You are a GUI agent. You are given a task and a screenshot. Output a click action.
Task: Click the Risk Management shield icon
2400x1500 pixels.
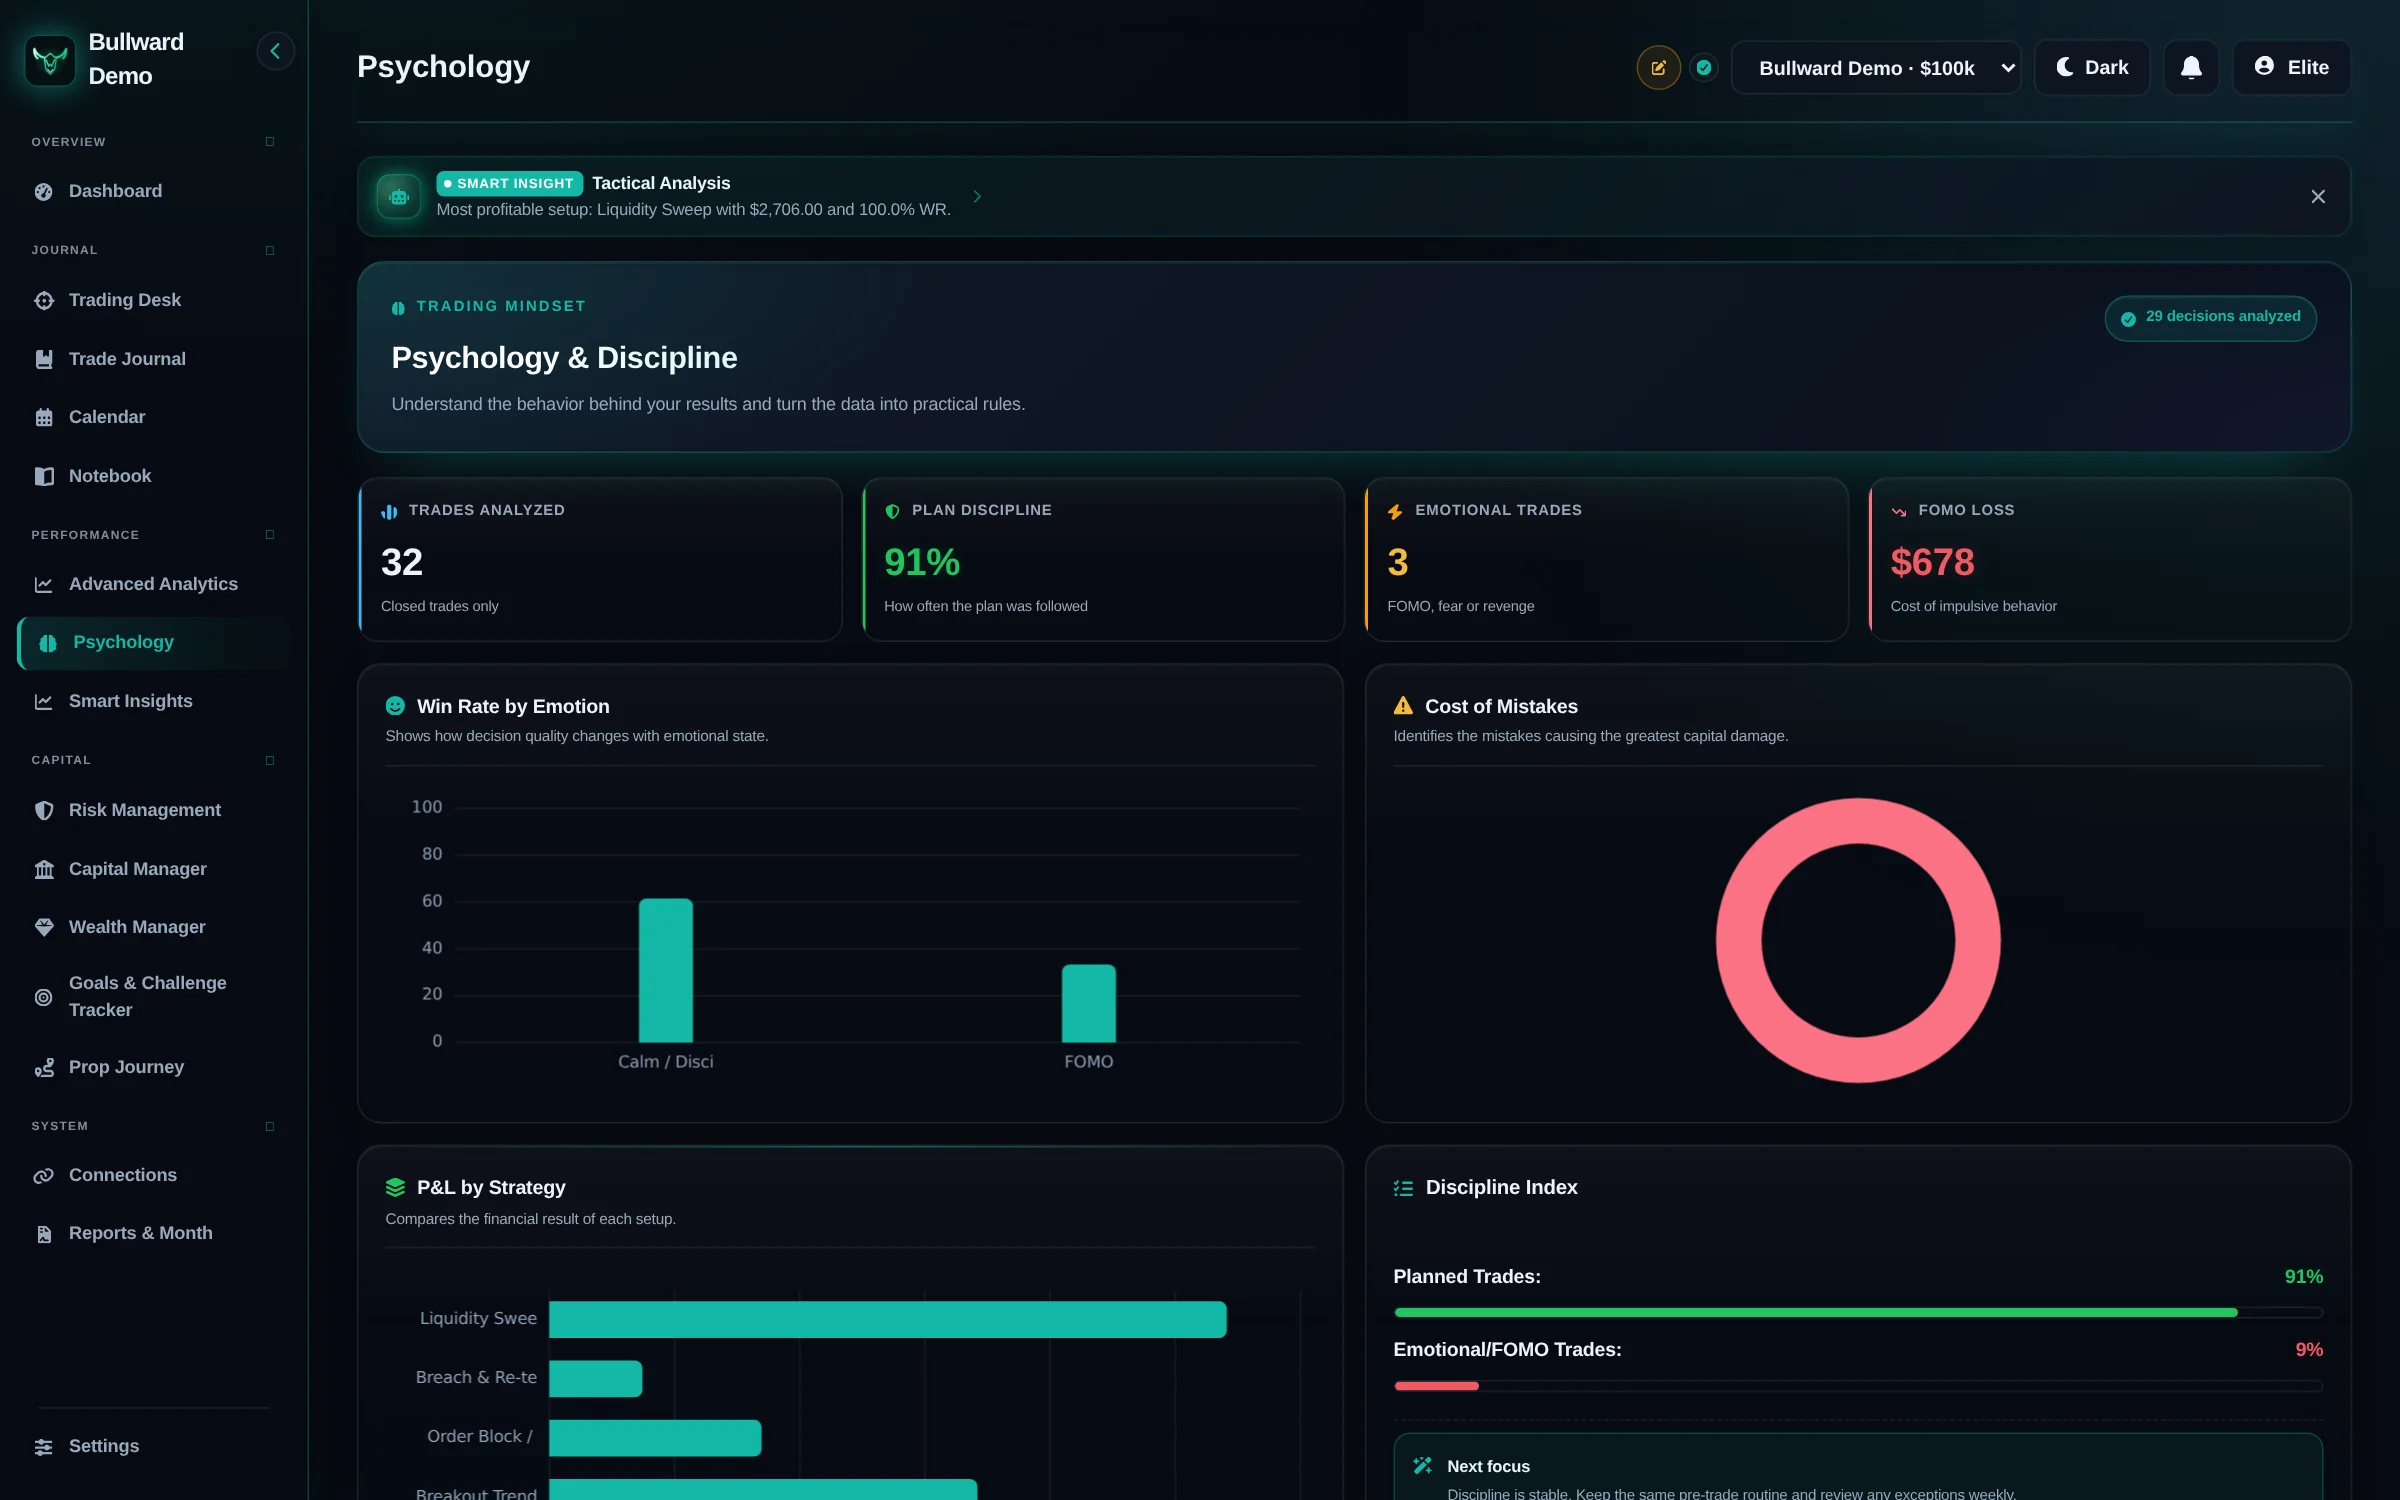click(44, 810)
